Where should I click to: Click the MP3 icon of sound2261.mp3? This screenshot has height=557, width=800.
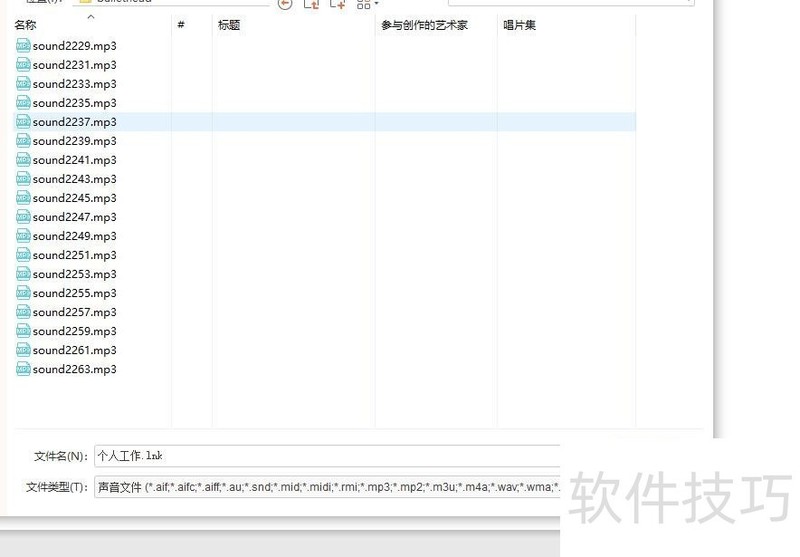click(x=23, y=350)
